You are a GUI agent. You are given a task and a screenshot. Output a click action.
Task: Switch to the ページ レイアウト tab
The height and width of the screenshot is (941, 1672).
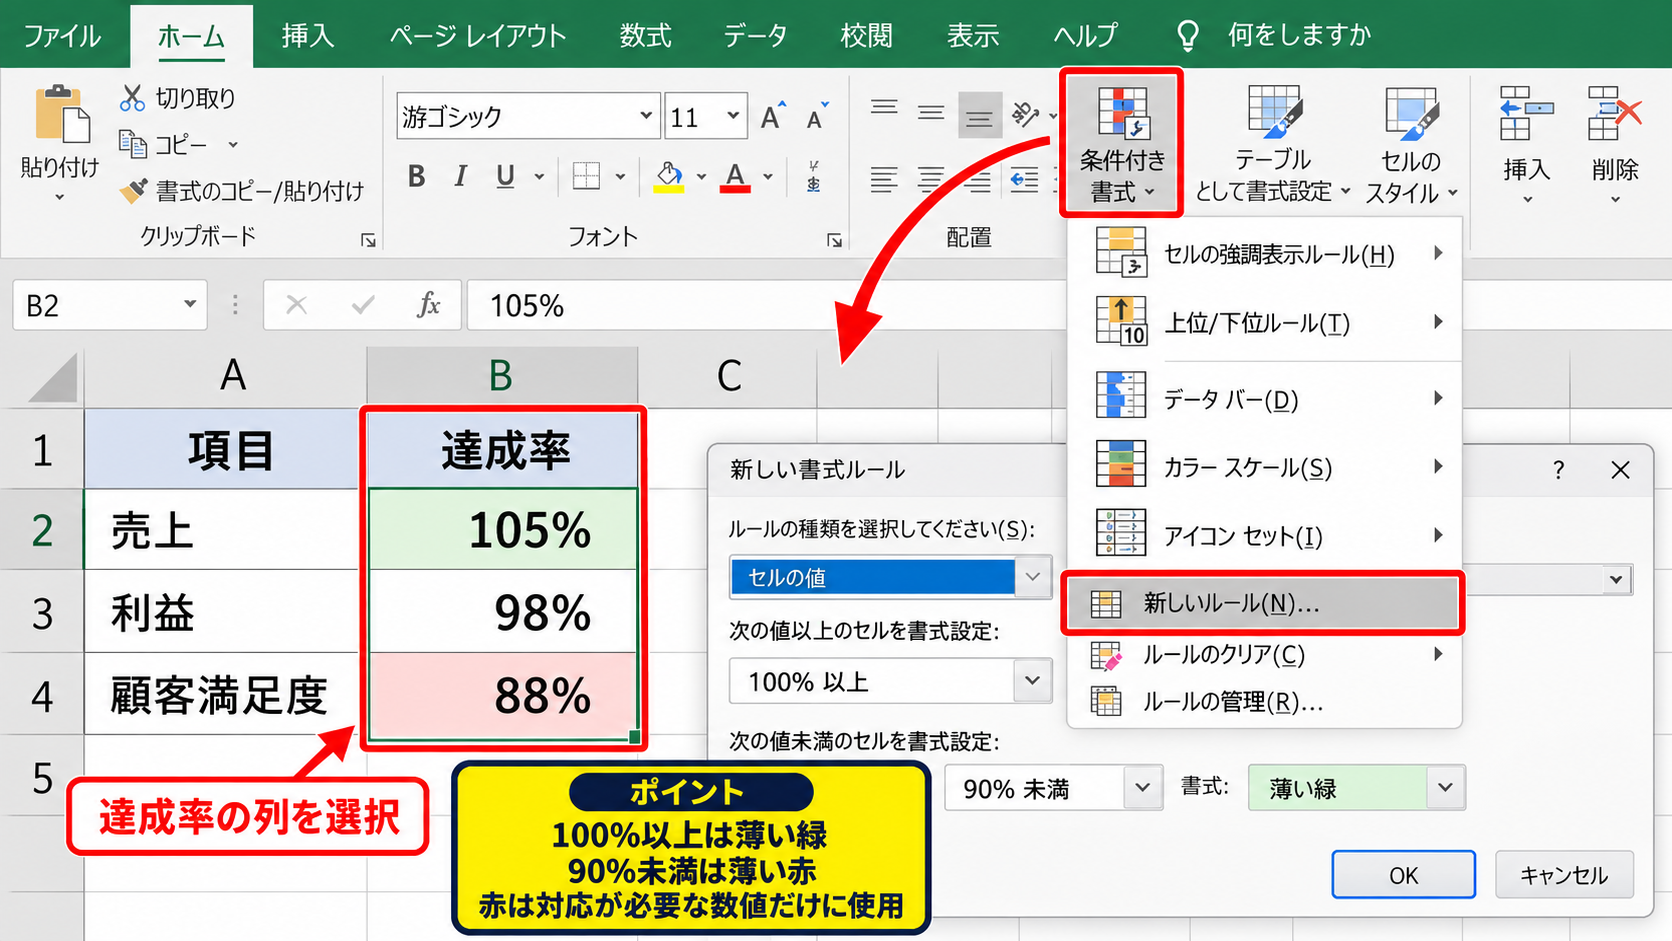pos(478,36)
